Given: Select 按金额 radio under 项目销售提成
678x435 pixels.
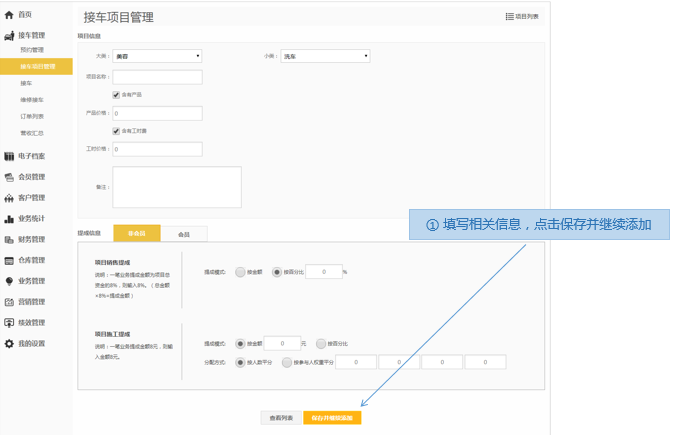Looking at the screenshot, I should [x=240, y=271].
